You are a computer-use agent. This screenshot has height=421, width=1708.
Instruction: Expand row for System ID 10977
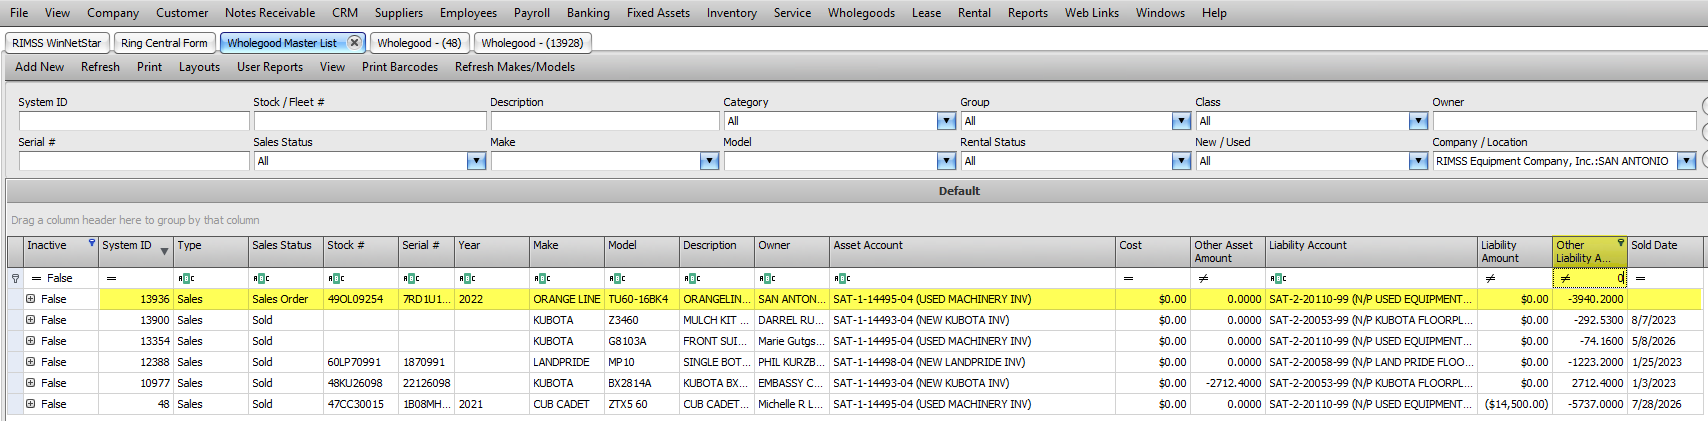point(31,383)
